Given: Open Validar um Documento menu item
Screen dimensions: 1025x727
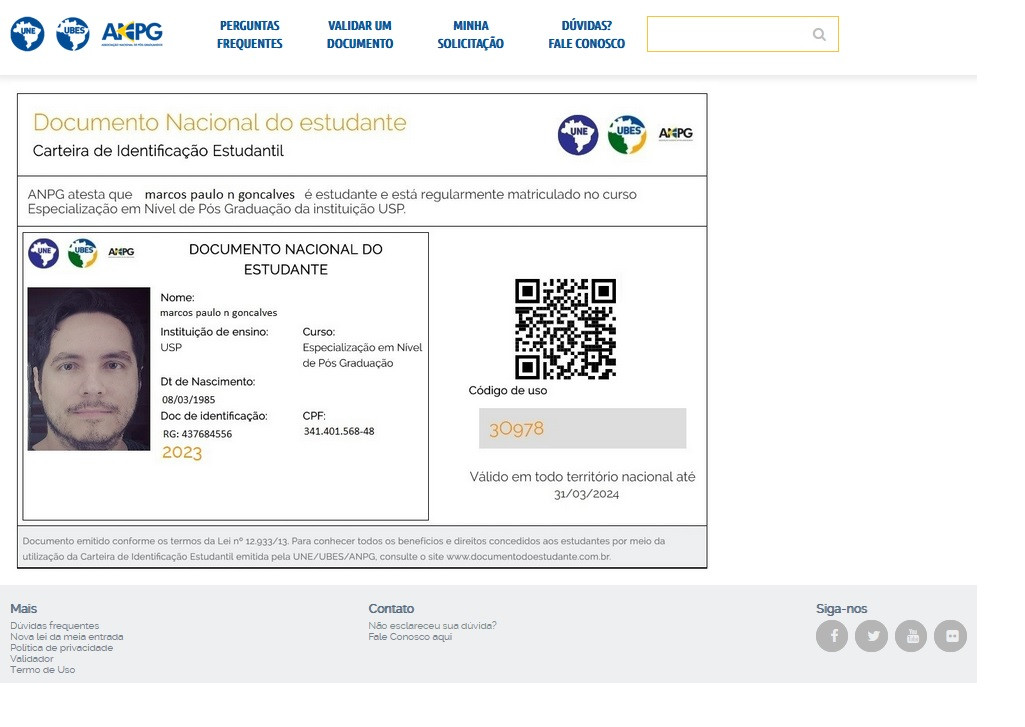Looking at the screenshot, I should [x=360, y=35].
